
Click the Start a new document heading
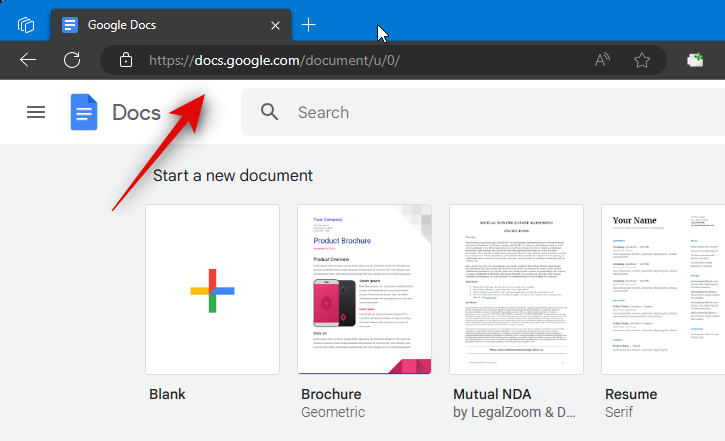pyautogui.click(x=233, y=176)
